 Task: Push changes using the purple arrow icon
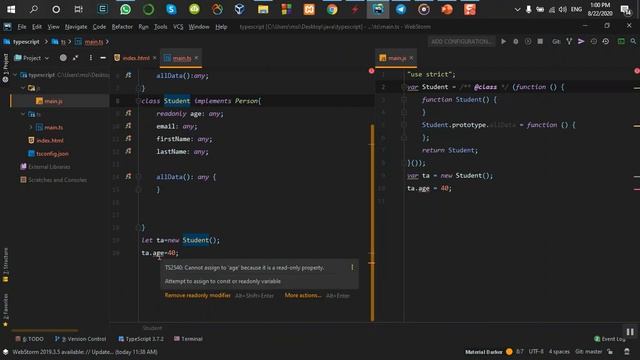581,42
